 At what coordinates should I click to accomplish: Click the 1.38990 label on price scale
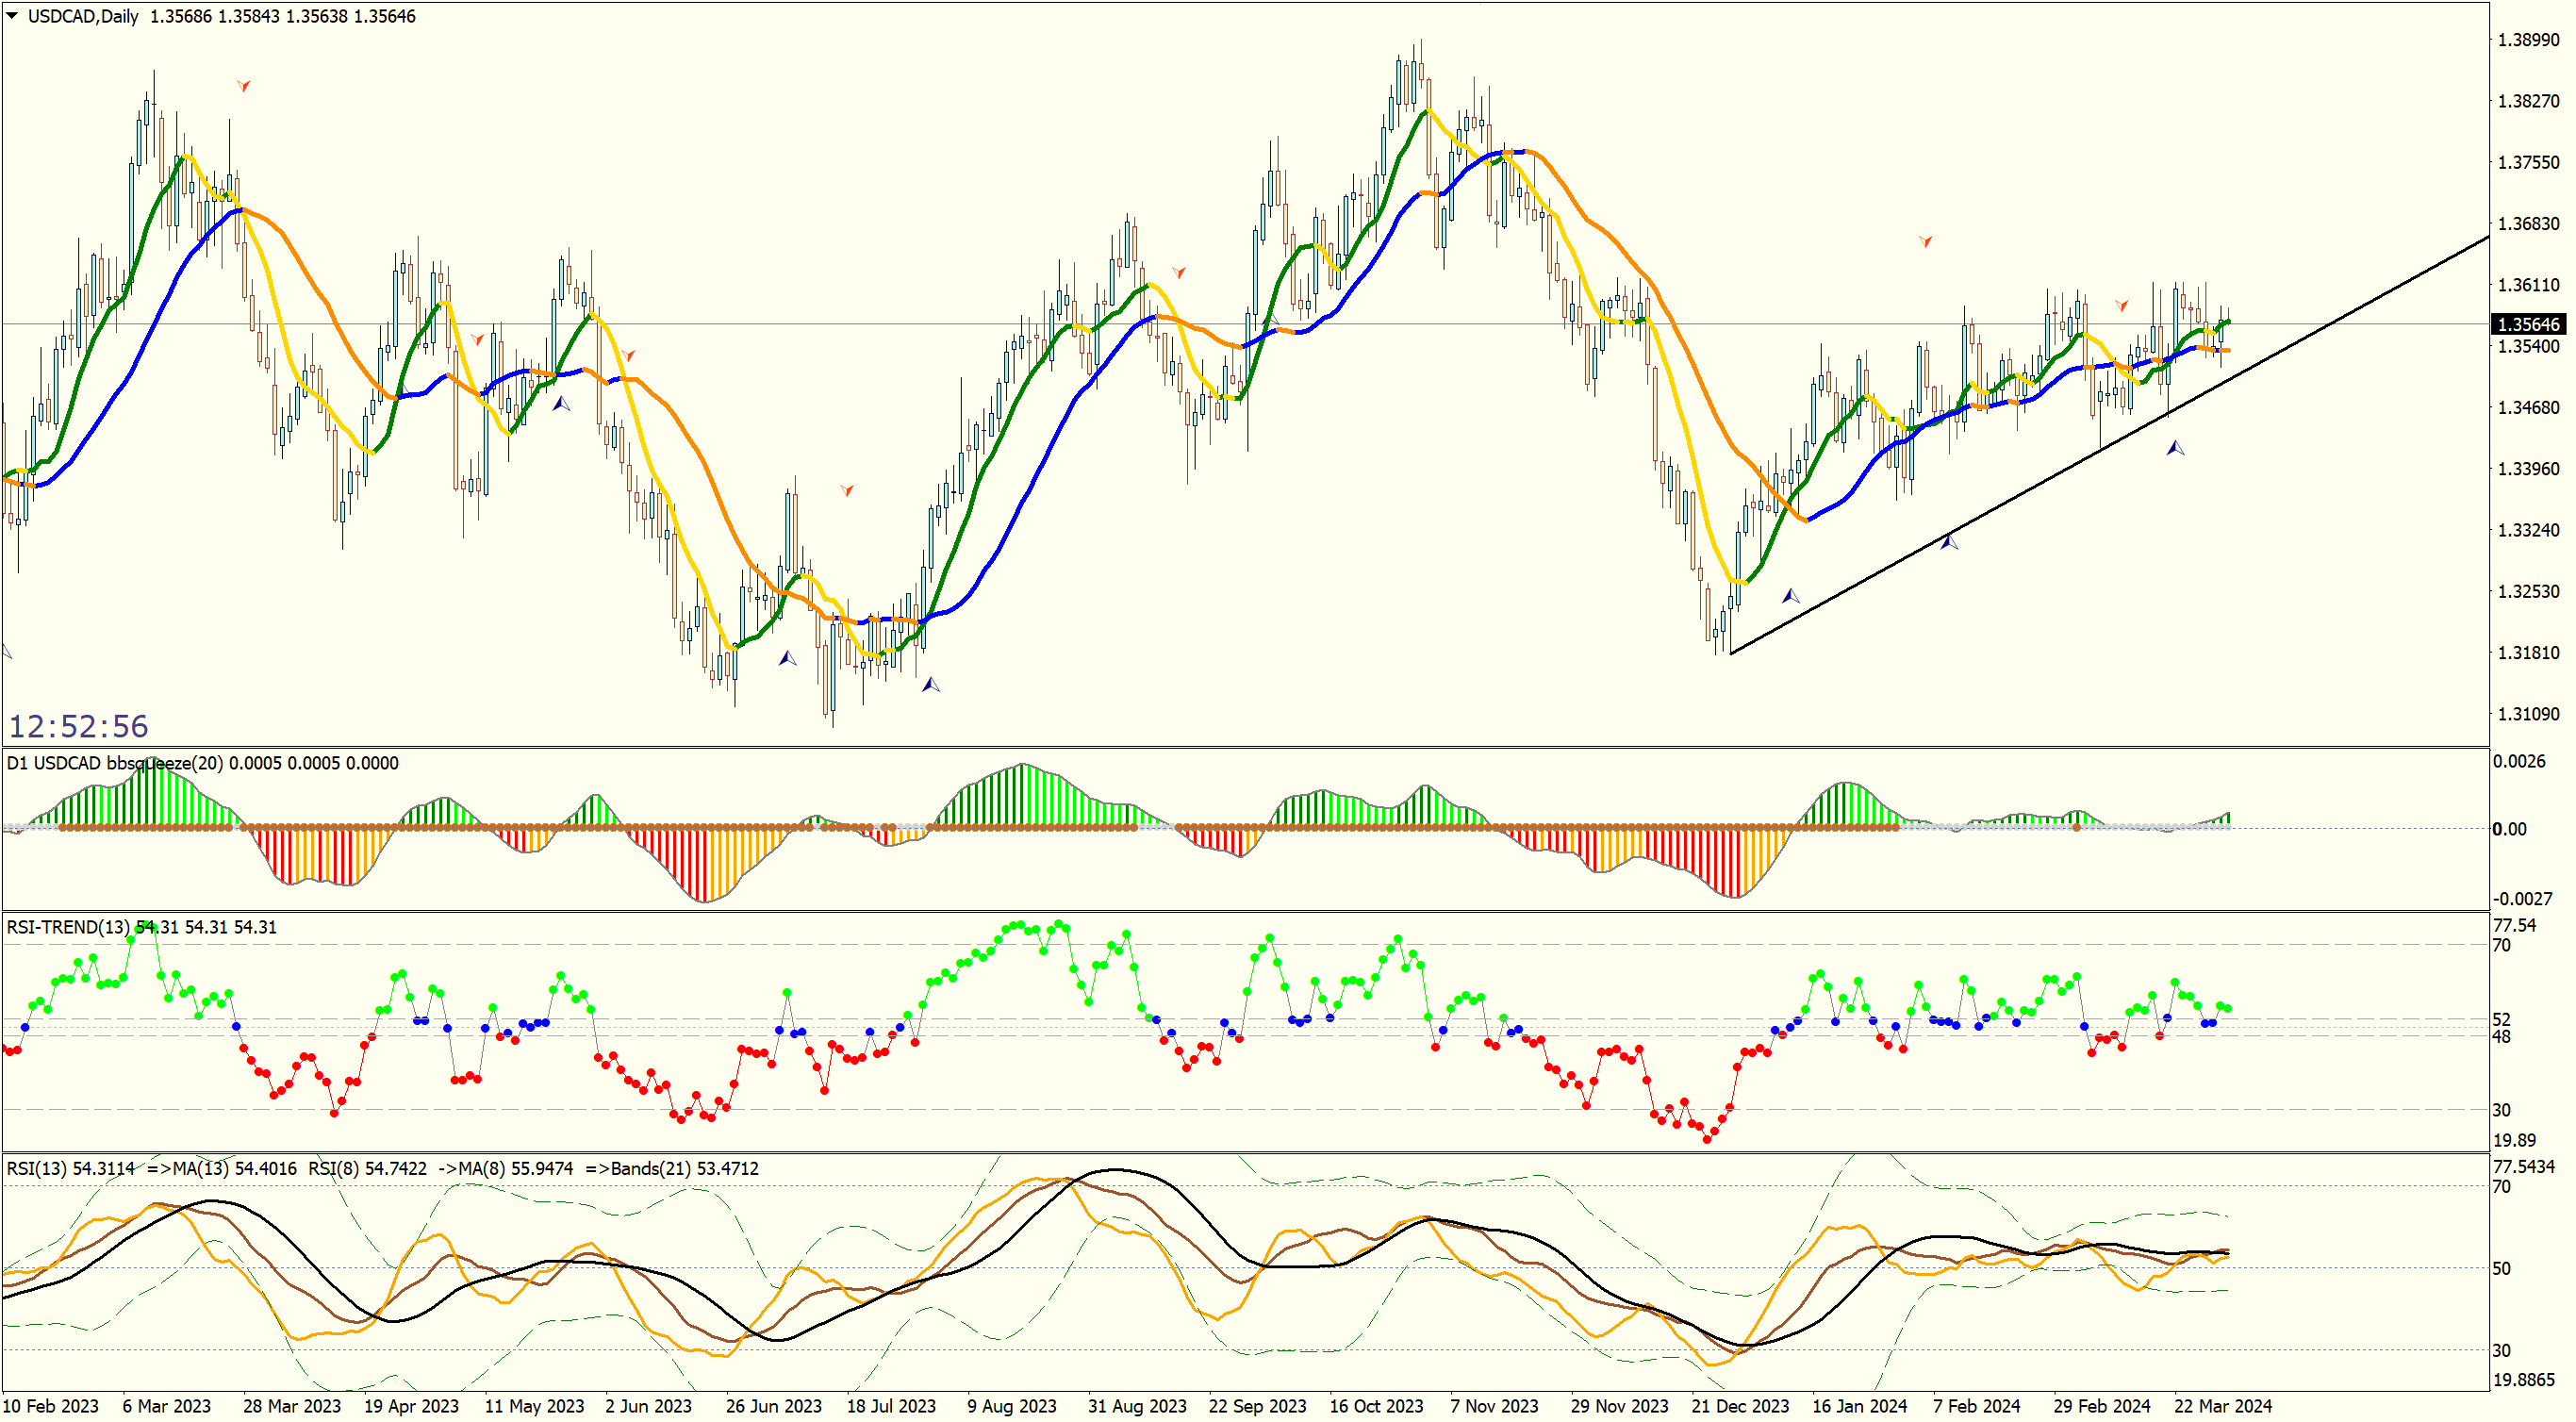[2528, 40]
